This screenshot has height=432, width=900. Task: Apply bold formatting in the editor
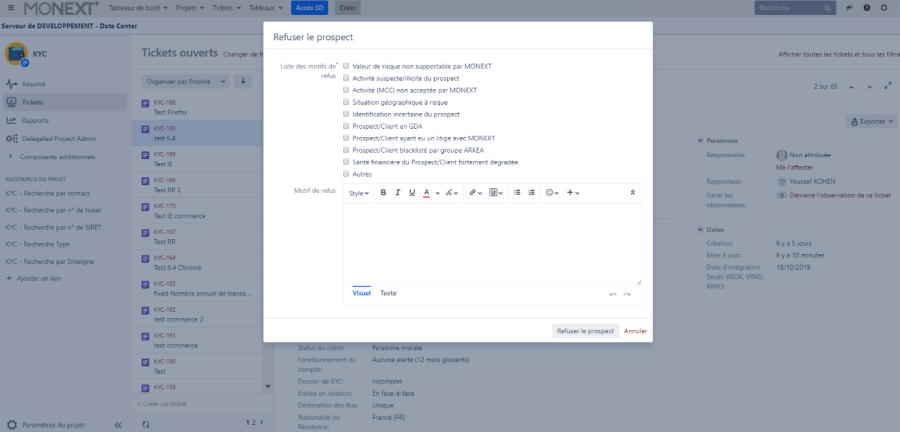pos(382,192)
